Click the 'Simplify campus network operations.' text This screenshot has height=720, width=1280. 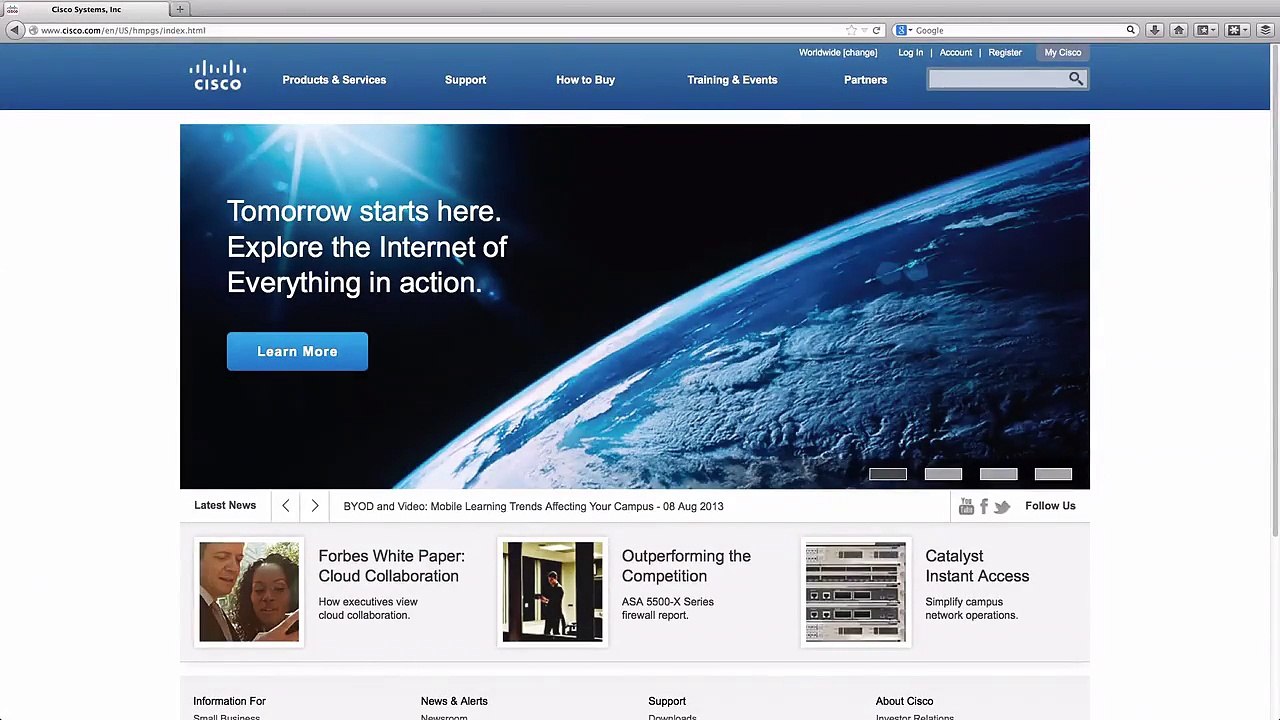[971, 608]
